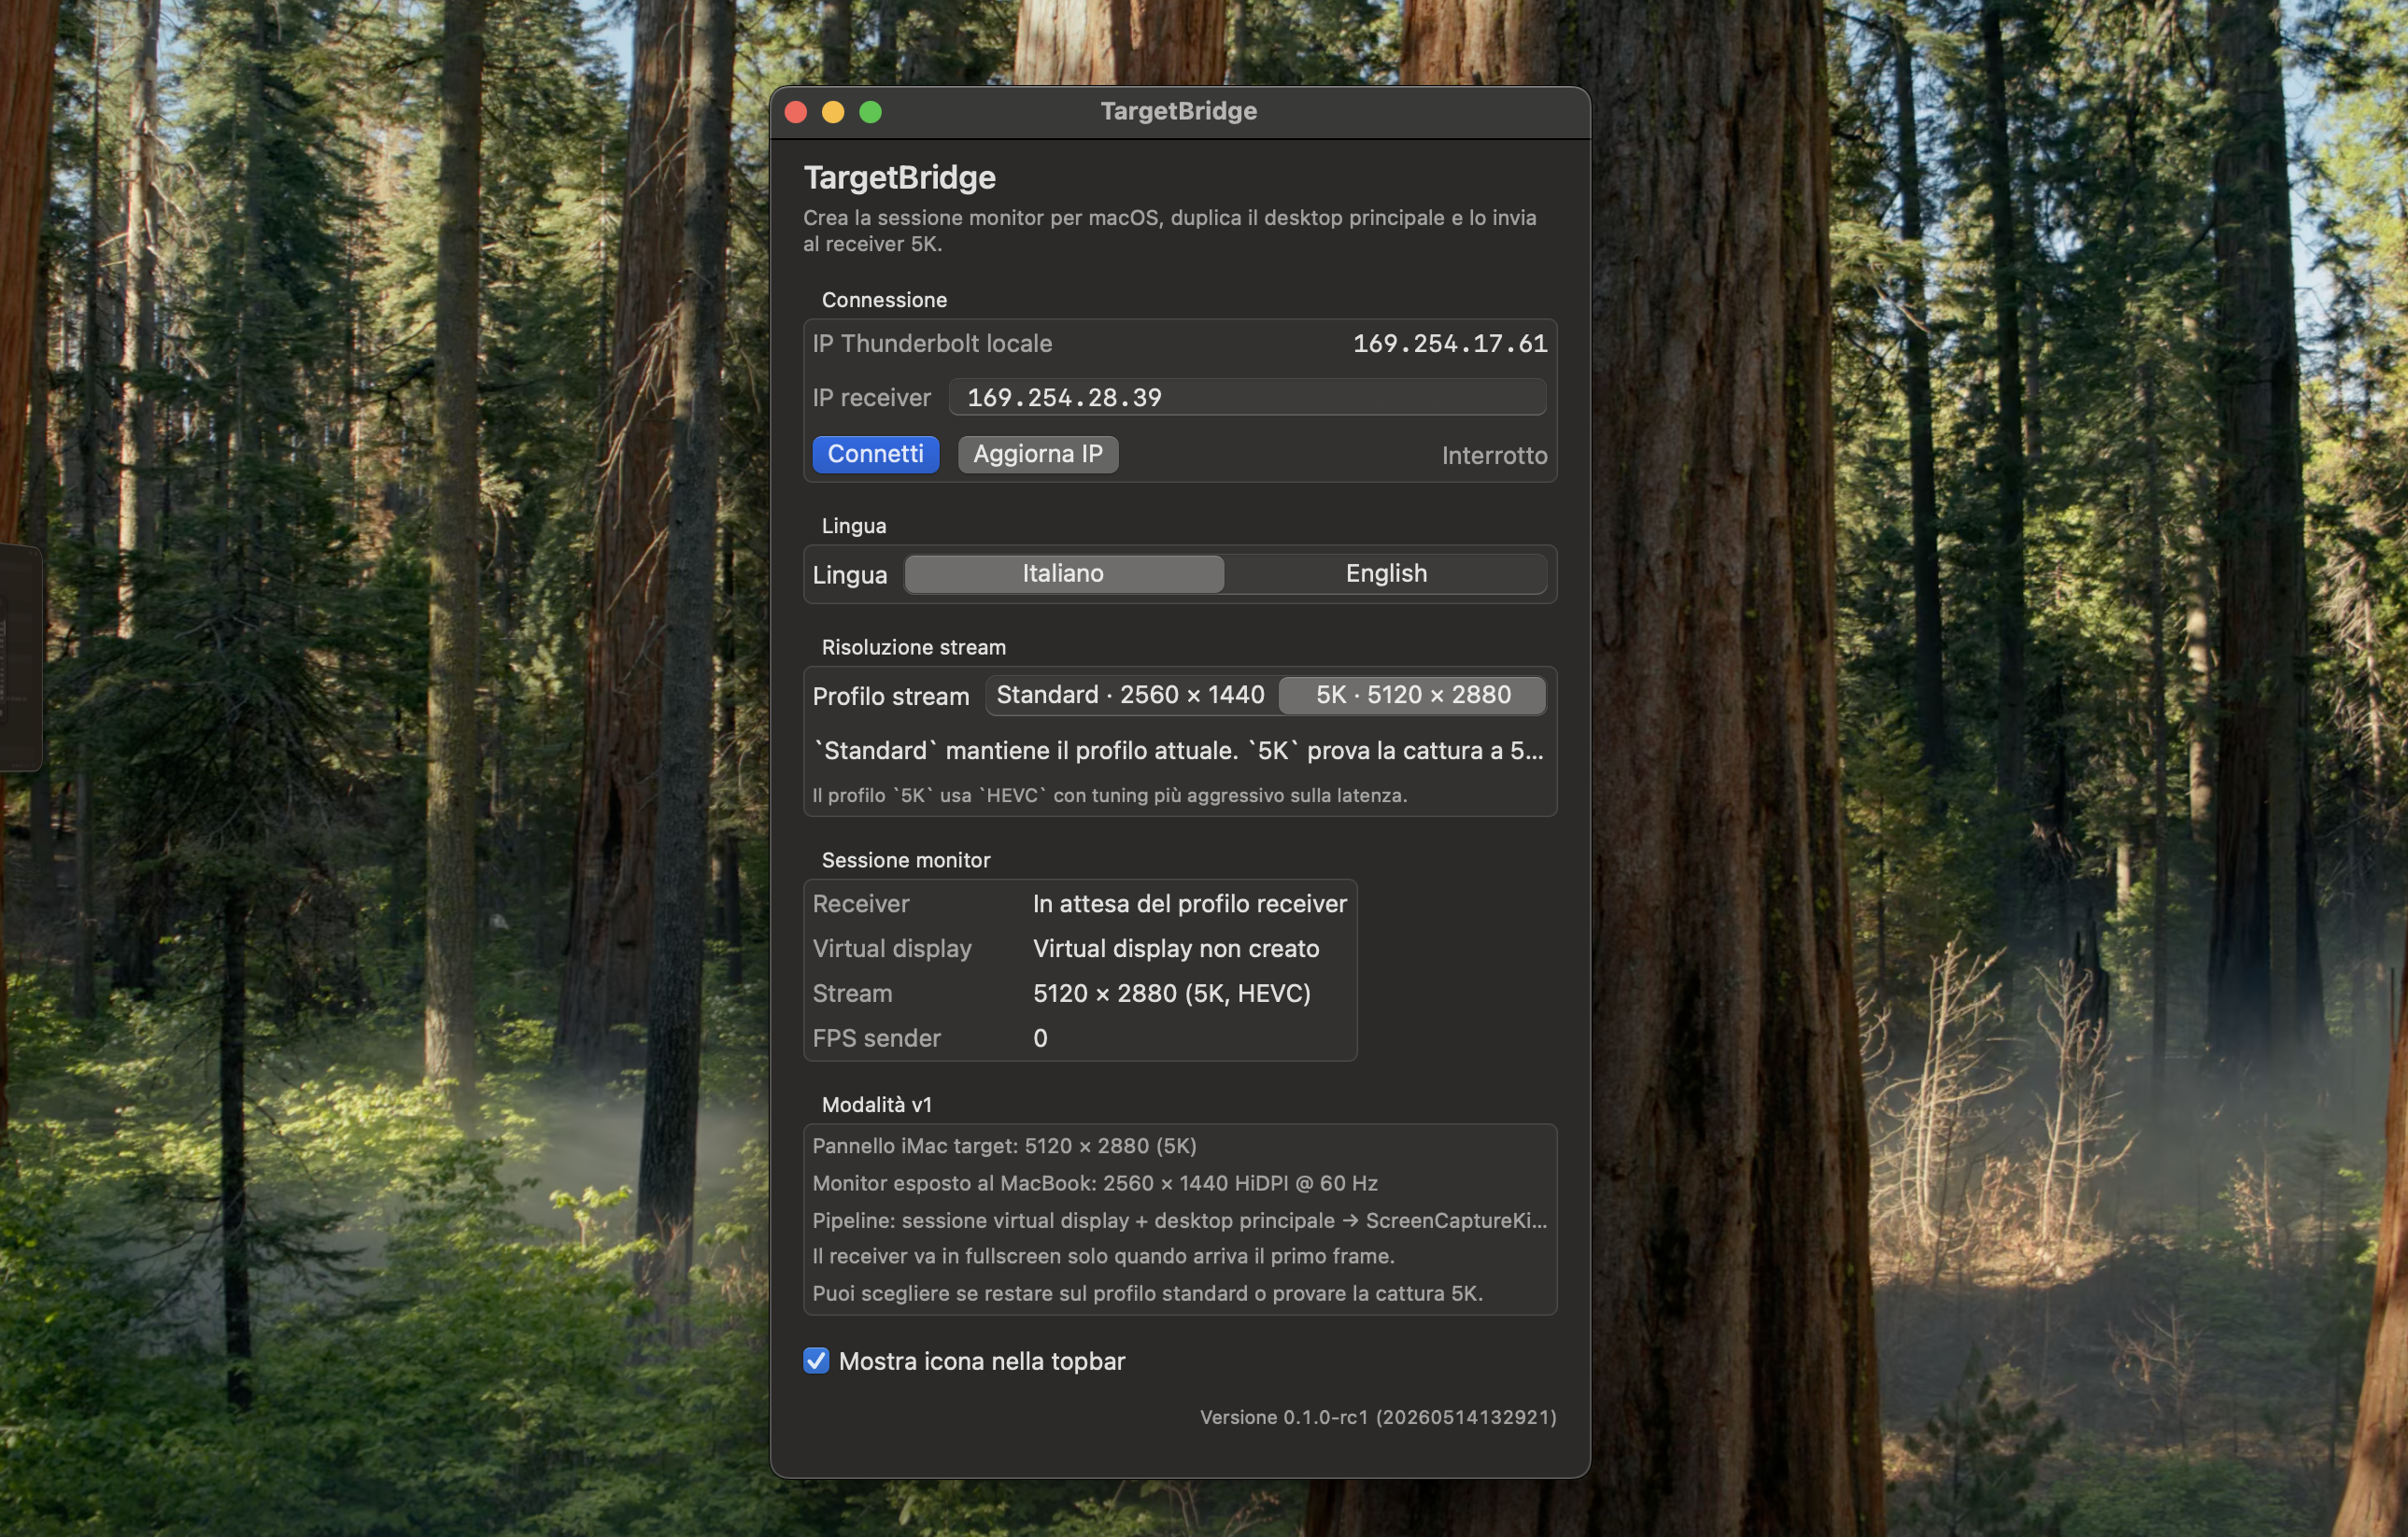Click the 'Virtual display' row label
The image size is (2408, 1537).
coord(891,949)
